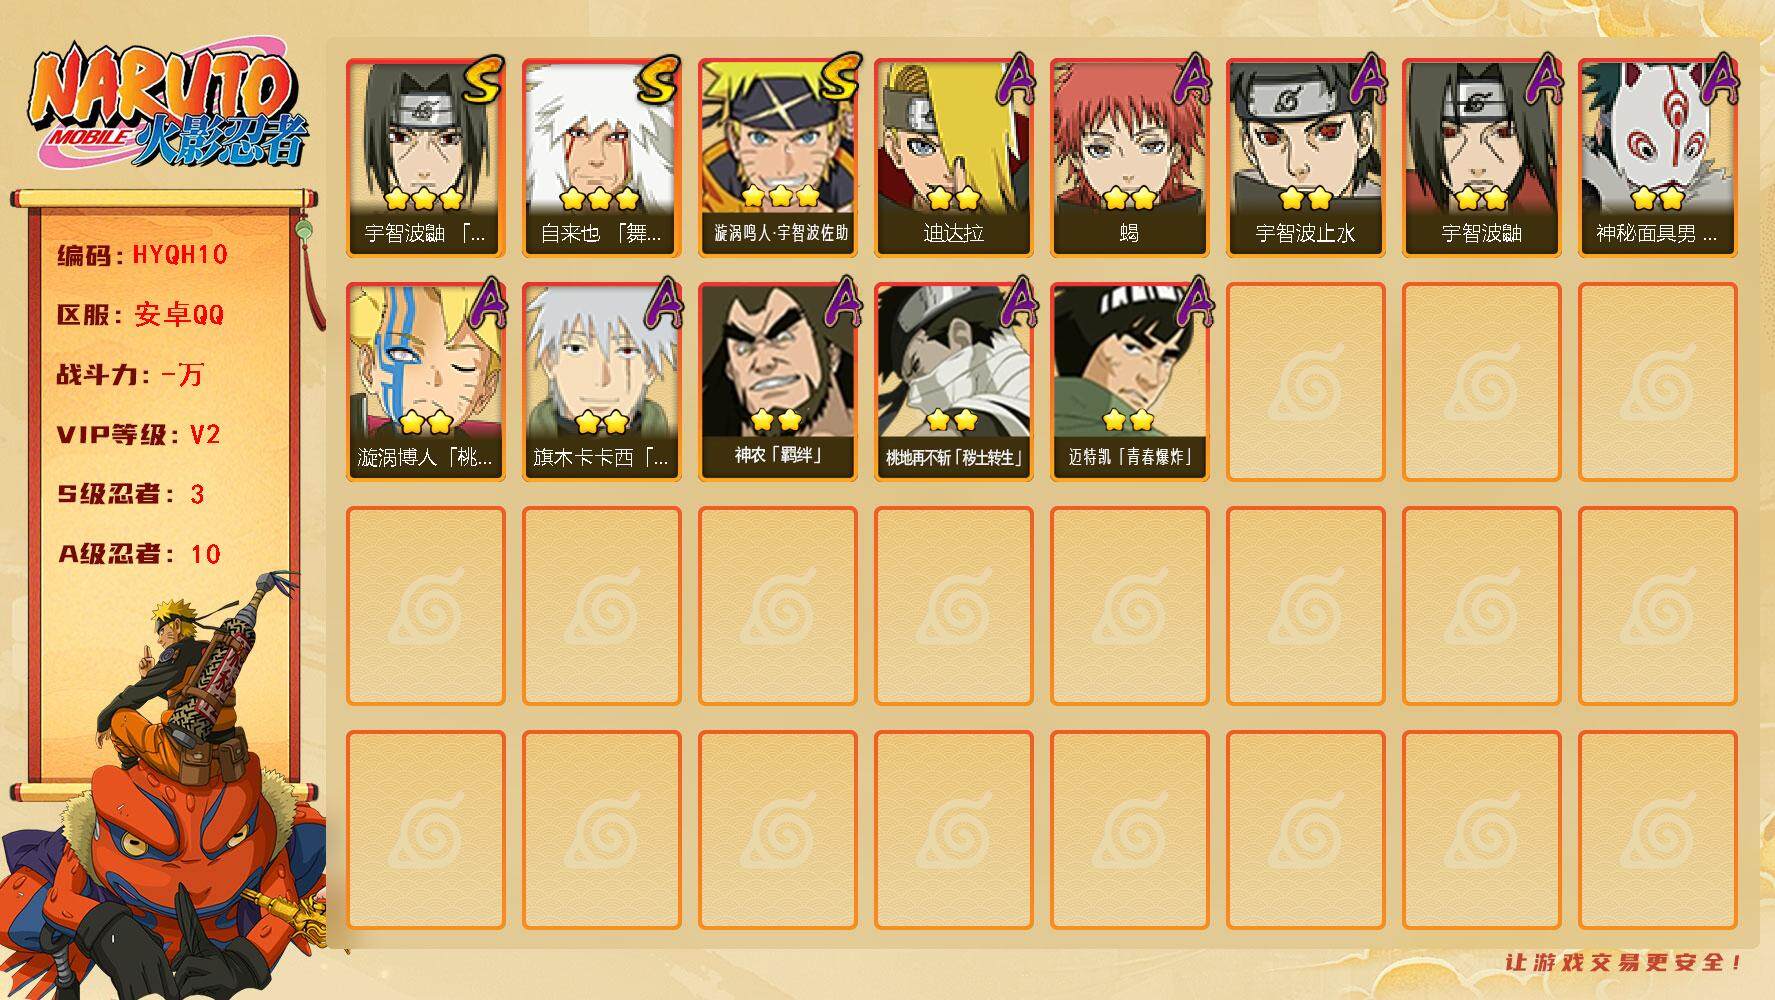The width and height of the screenshot is (1775, 1000).
Task: Select the 自来也 S-rank ninja card
Action: click(x=601, y=158)
